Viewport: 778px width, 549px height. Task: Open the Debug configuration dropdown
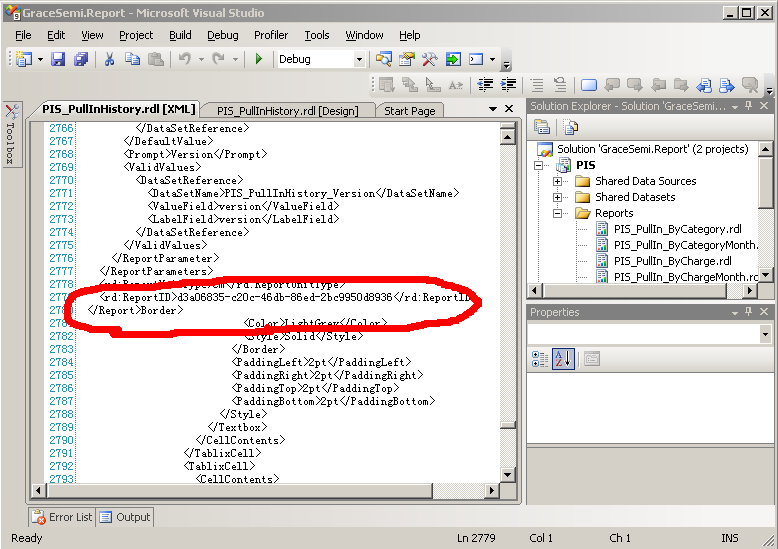pyautogui.click(x=360, y=60)
